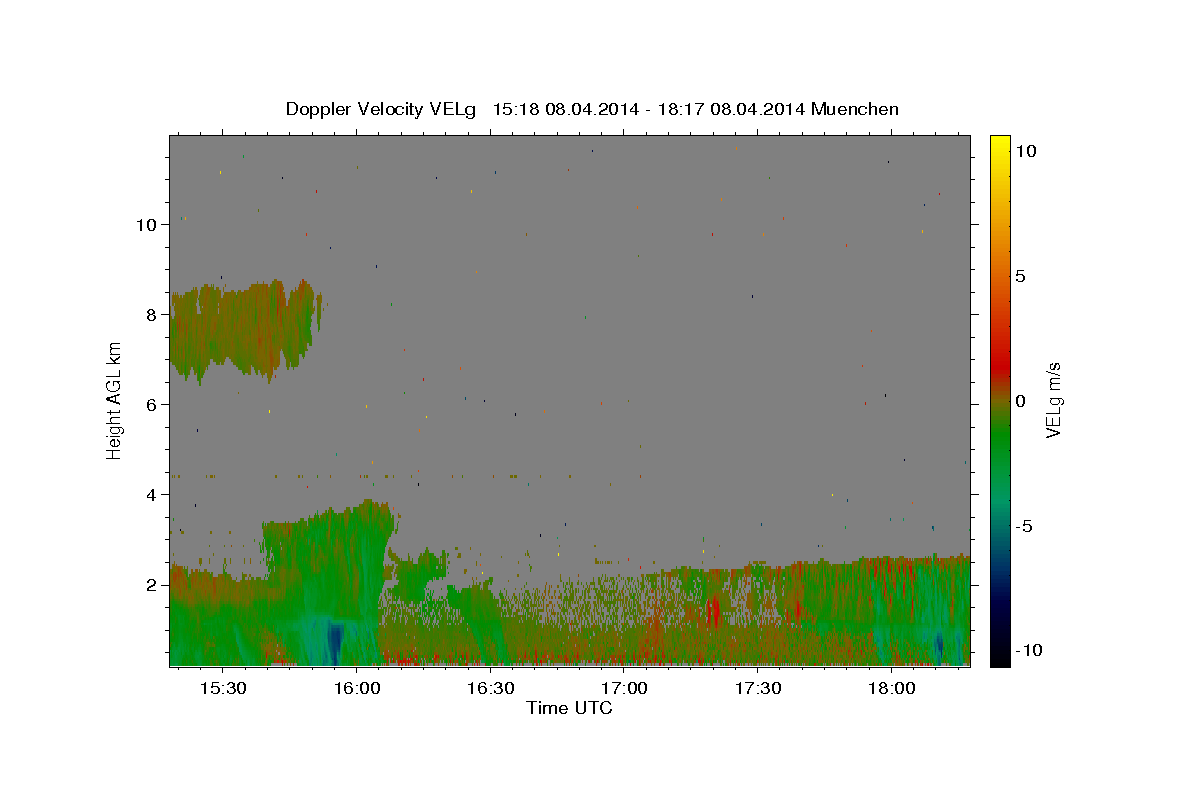Click the high cloud layer near 8 km
This screenshot has height=800, width=1200.
pyautogui.click(x=243, y=332)
